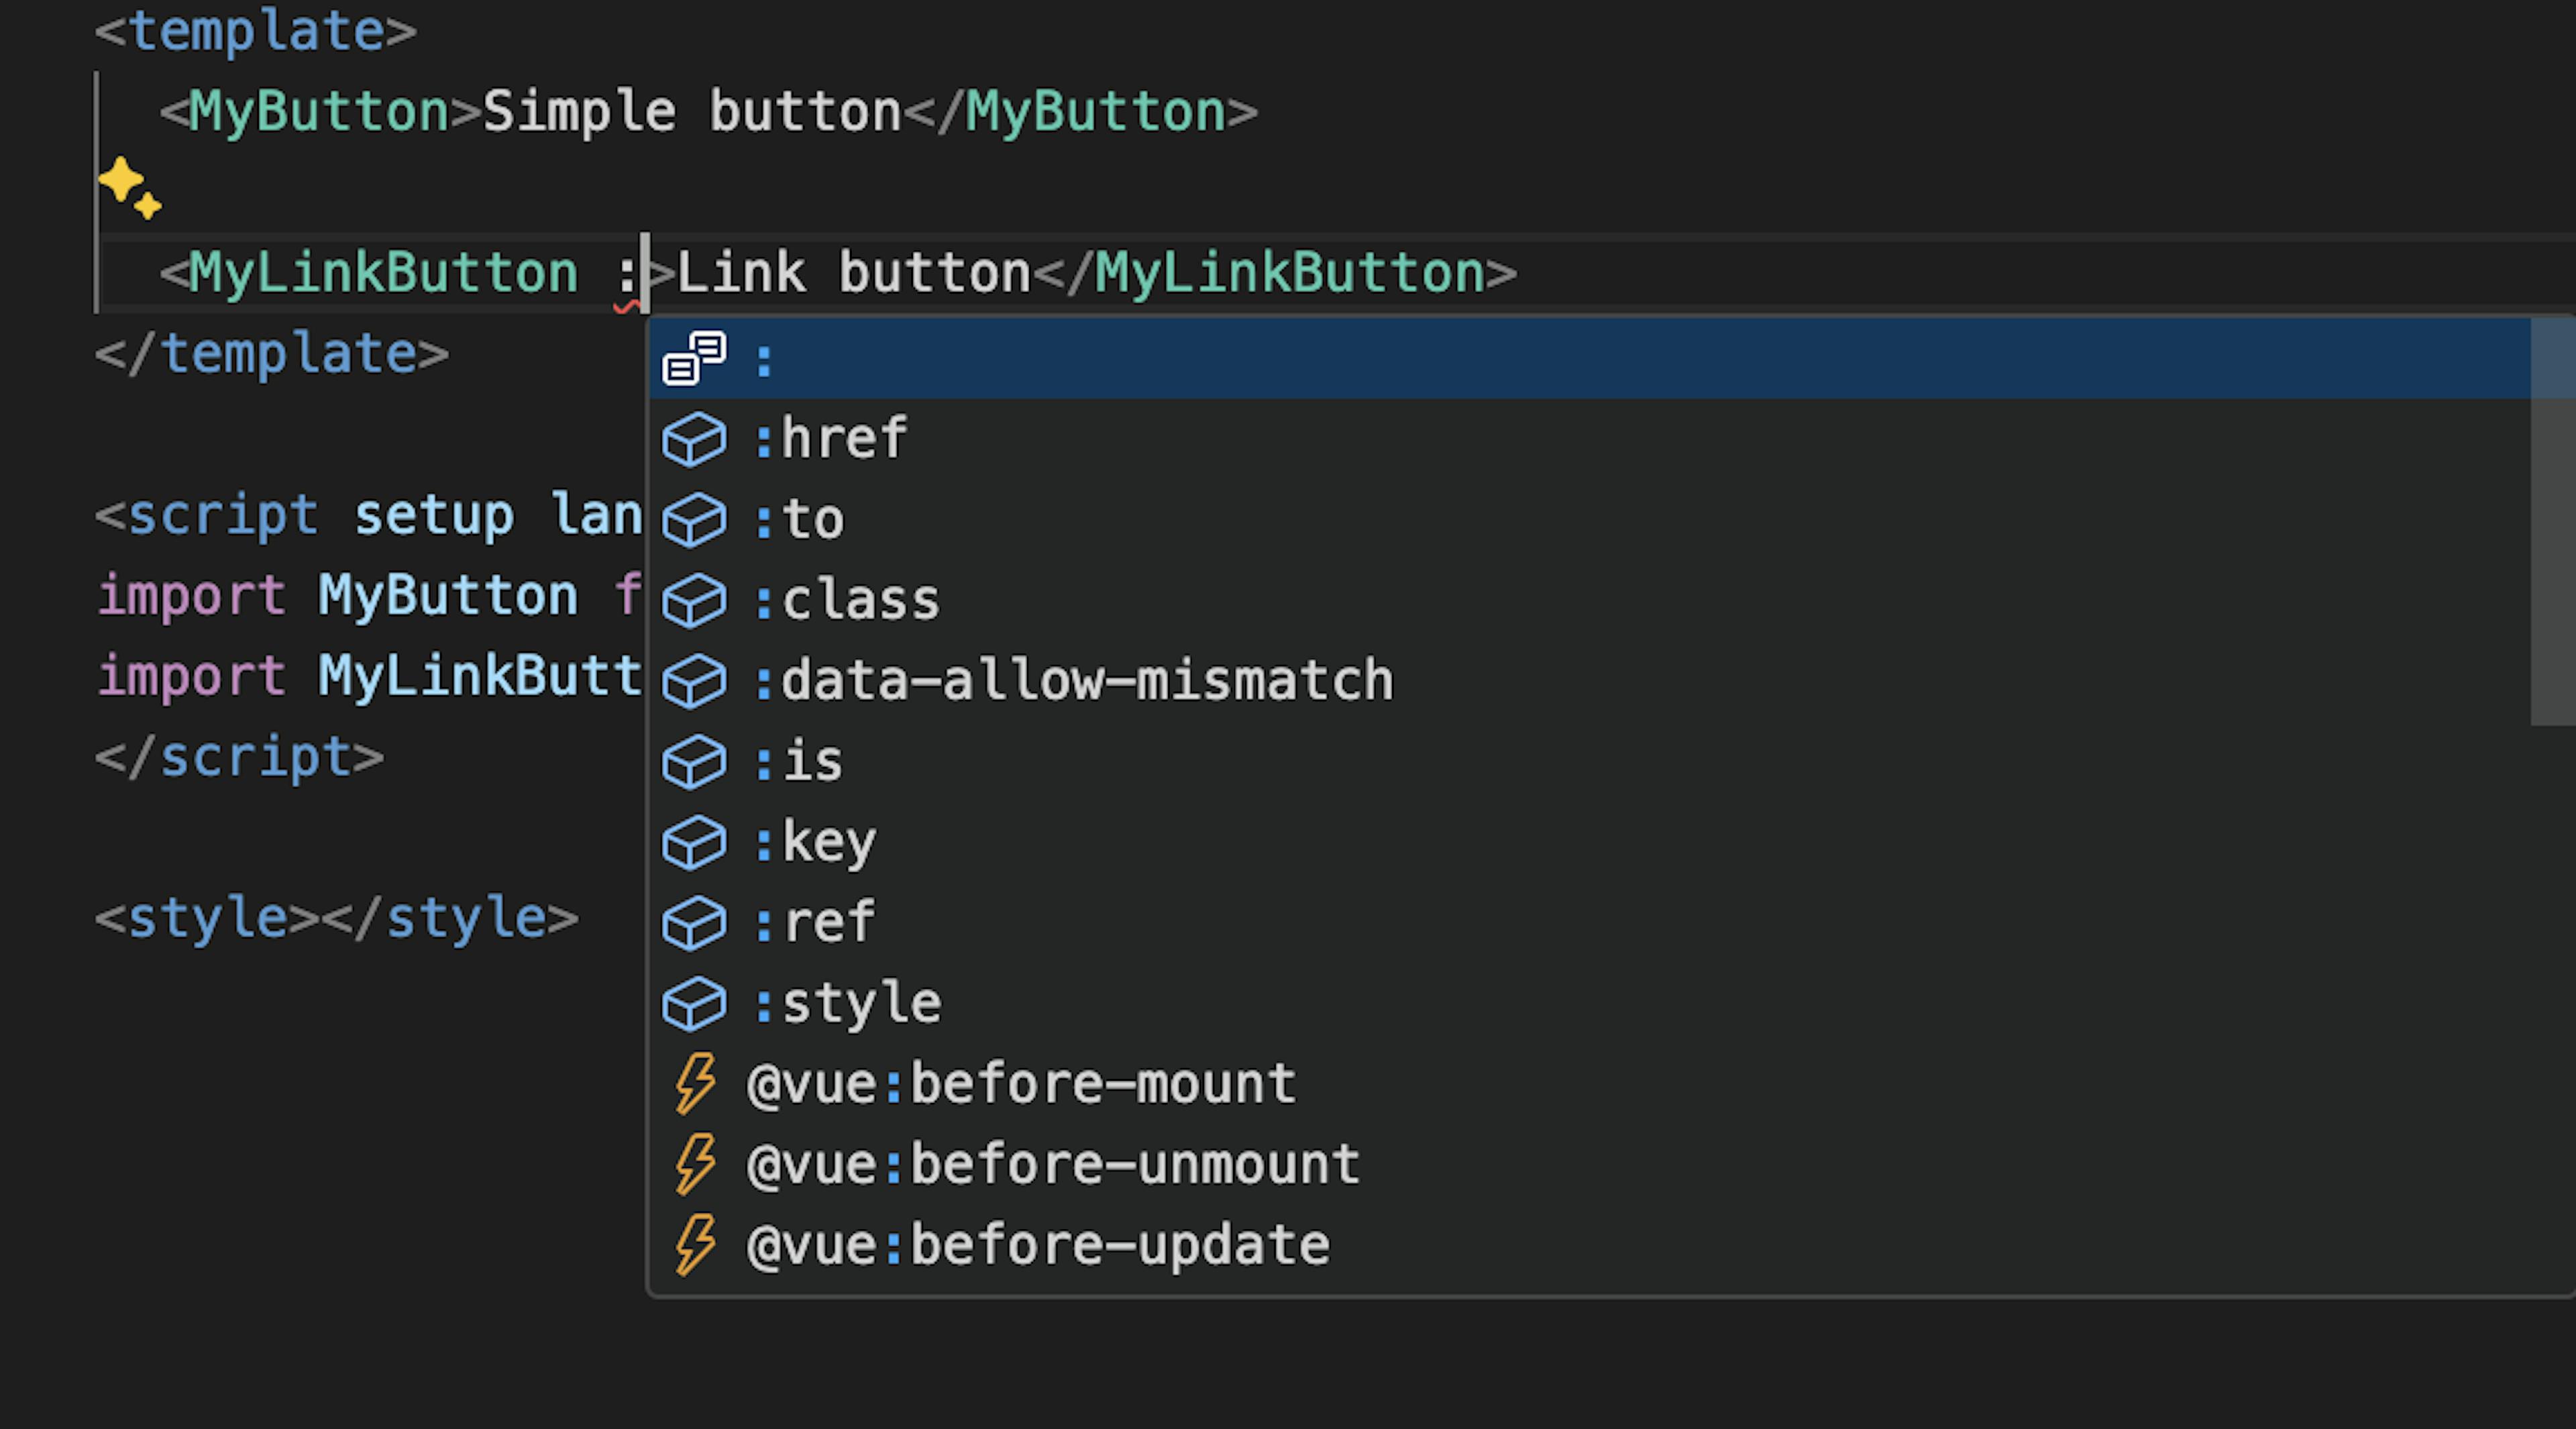
Task: Click the opening MyLinkButton tag name
Action: 383,273
